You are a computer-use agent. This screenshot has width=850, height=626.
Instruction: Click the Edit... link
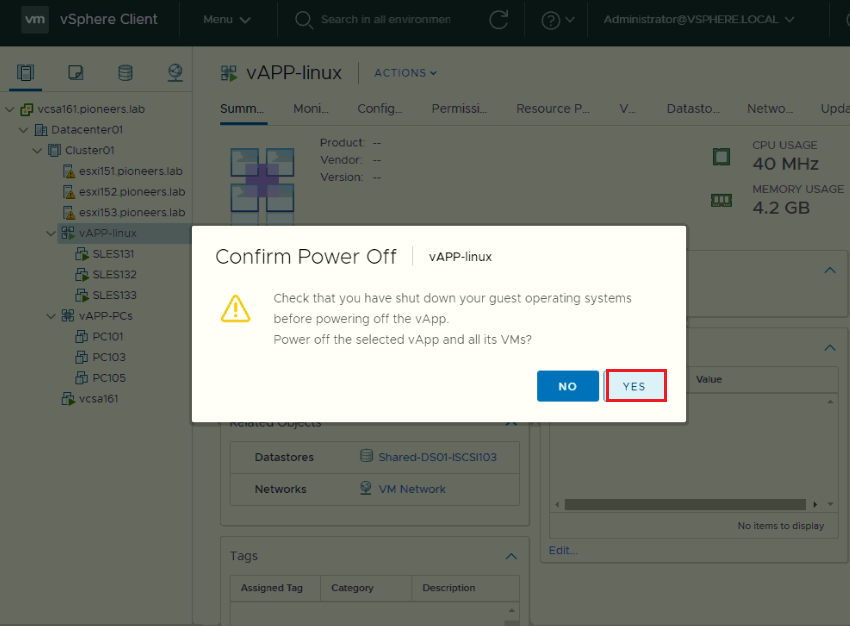click(x=563, y=551)
